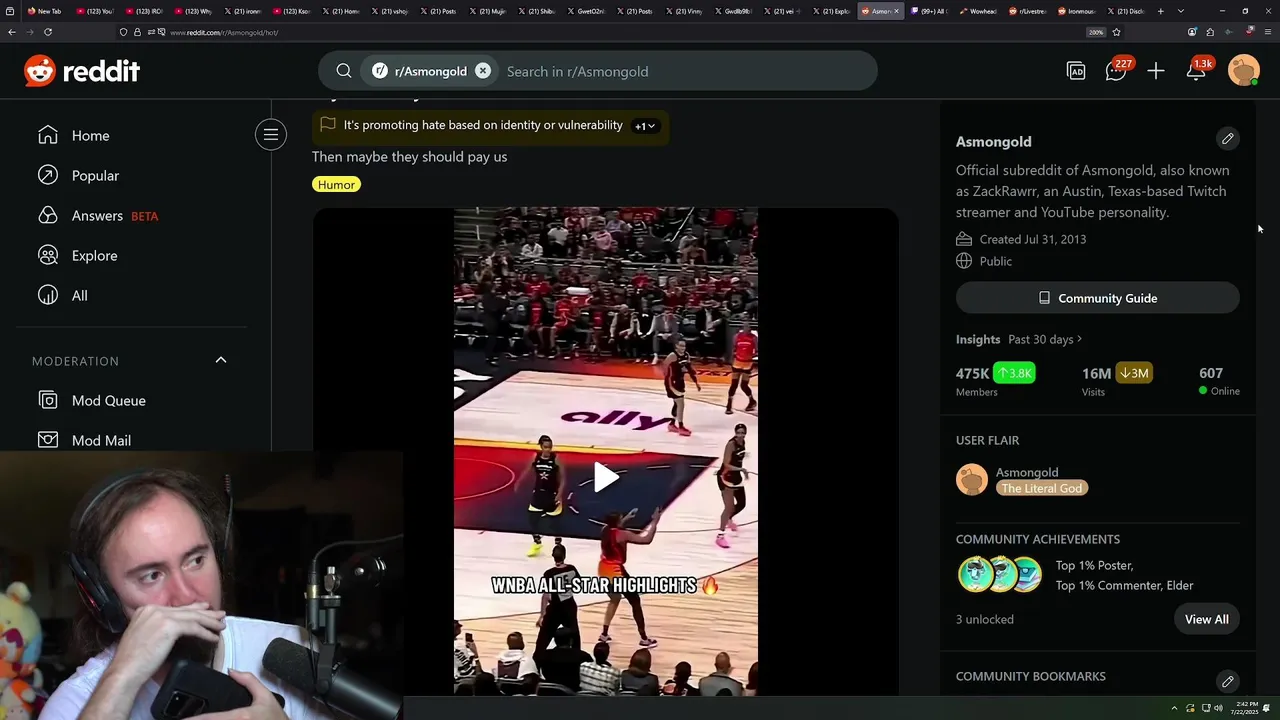Open the taskbar volume icon

1219,707
